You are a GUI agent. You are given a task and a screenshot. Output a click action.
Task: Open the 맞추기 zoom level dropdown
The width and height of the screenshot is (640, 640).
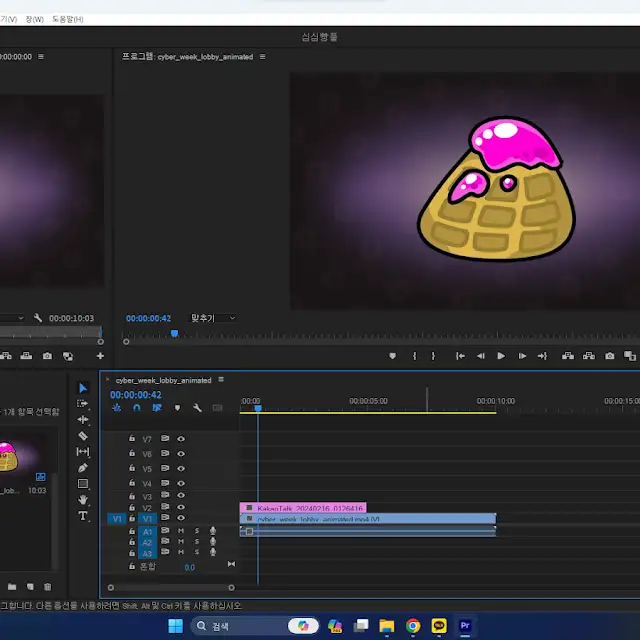[212, 318]
